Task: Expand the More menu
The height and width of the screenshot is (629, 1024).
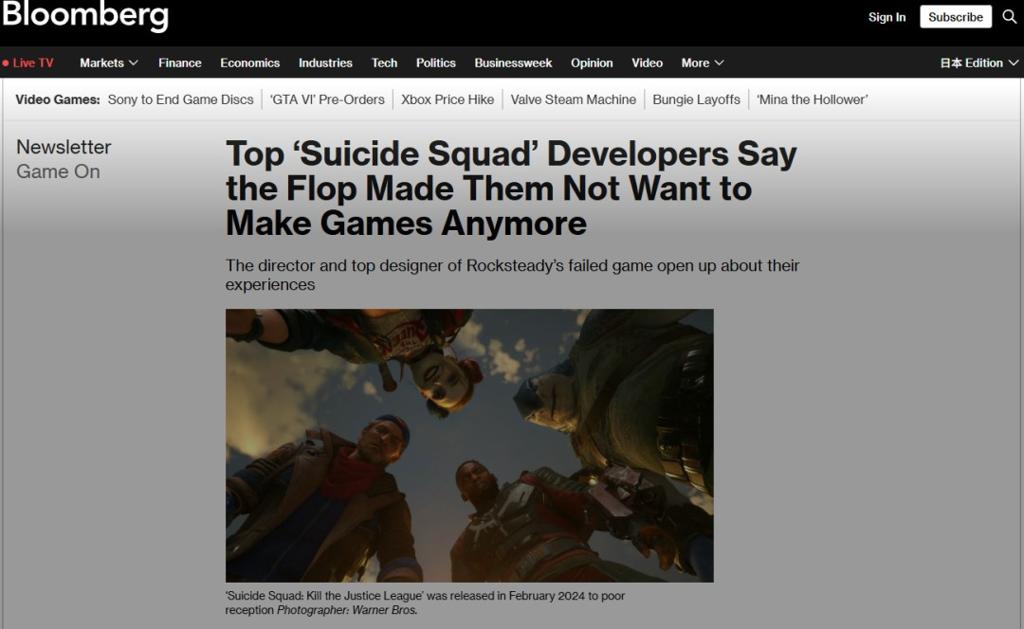Action: (703, 63)
